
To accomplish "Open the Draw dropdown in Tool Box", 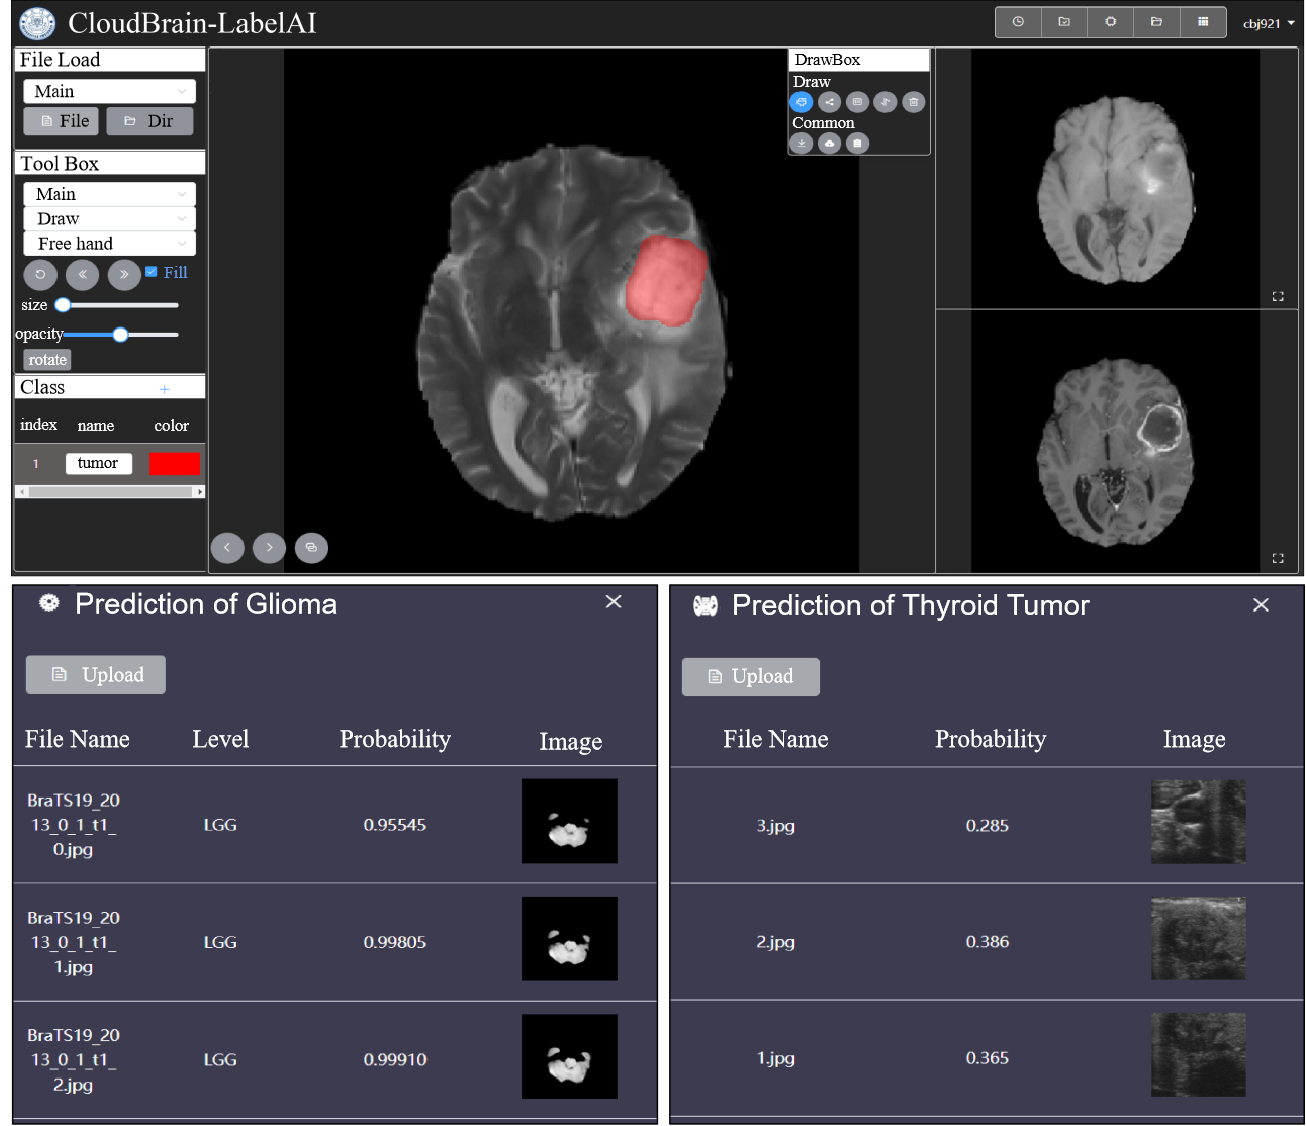I will pyautogui.click(x=109, y=219).
